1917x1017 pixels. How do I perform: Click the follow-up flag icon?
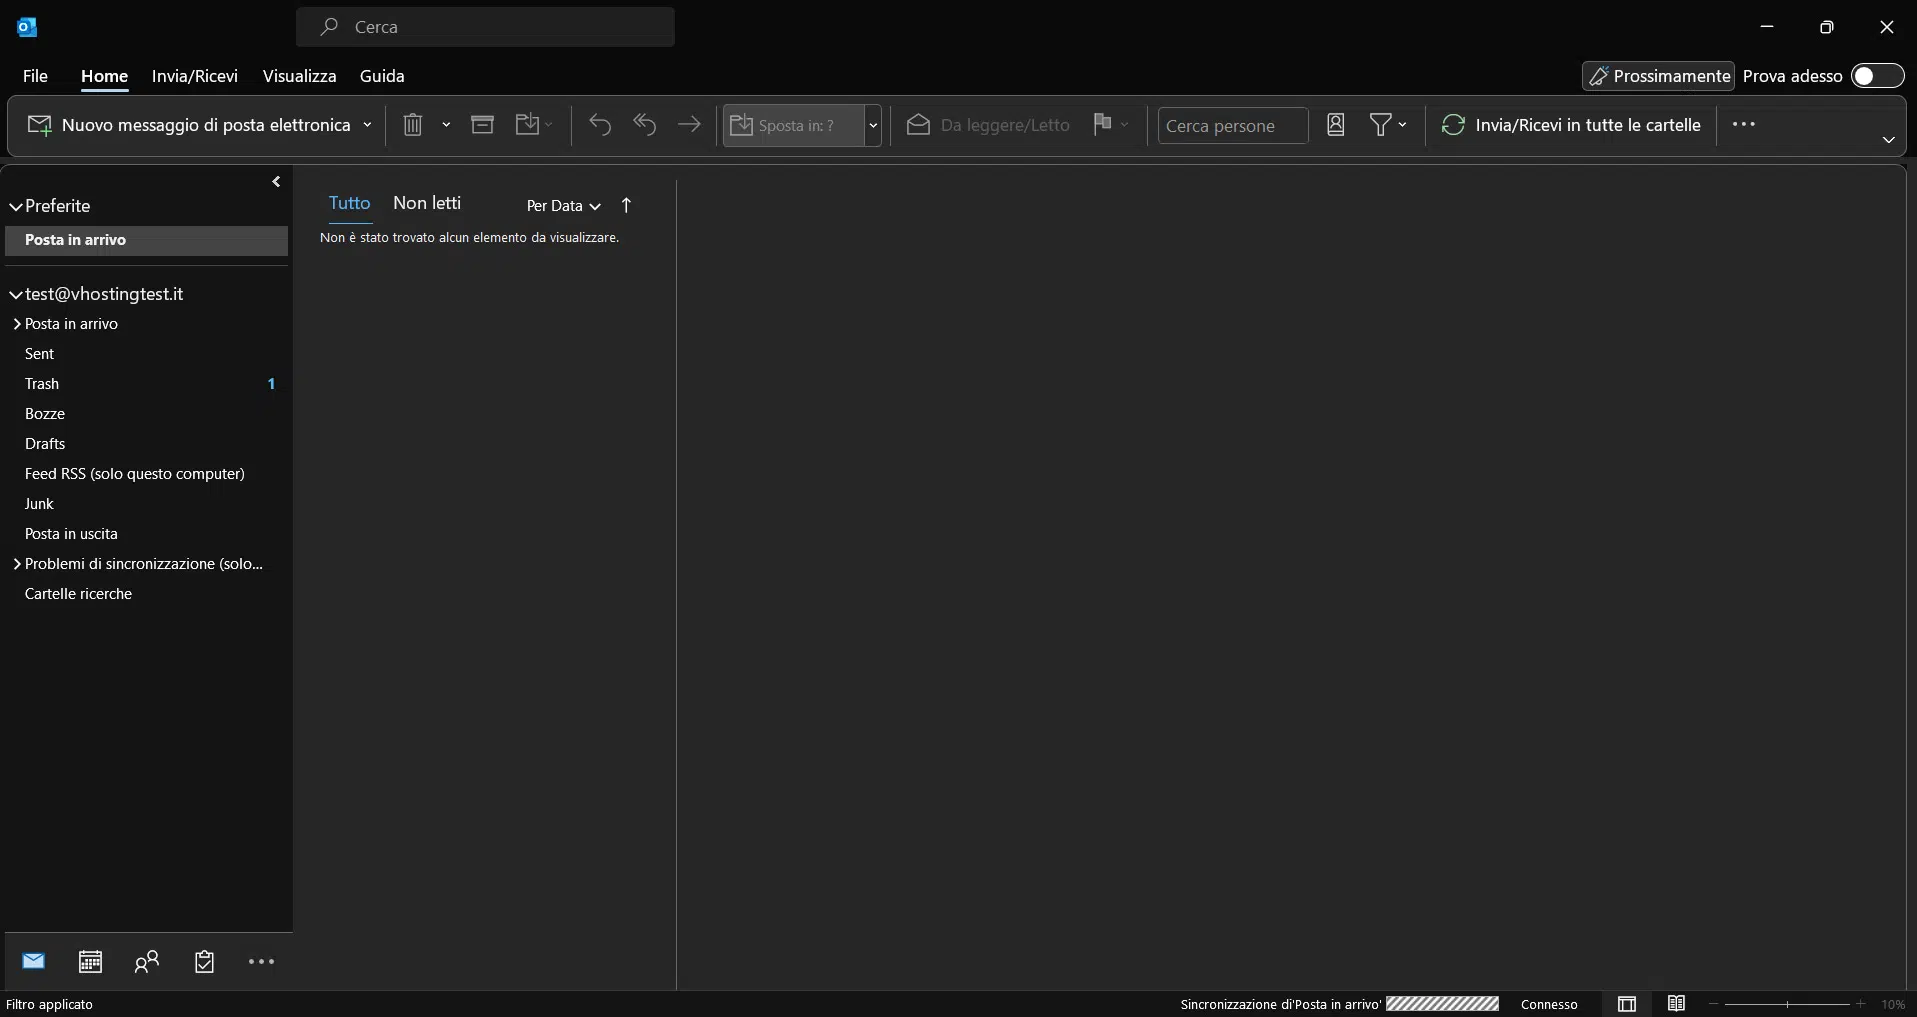click(x=1103, y=124)
